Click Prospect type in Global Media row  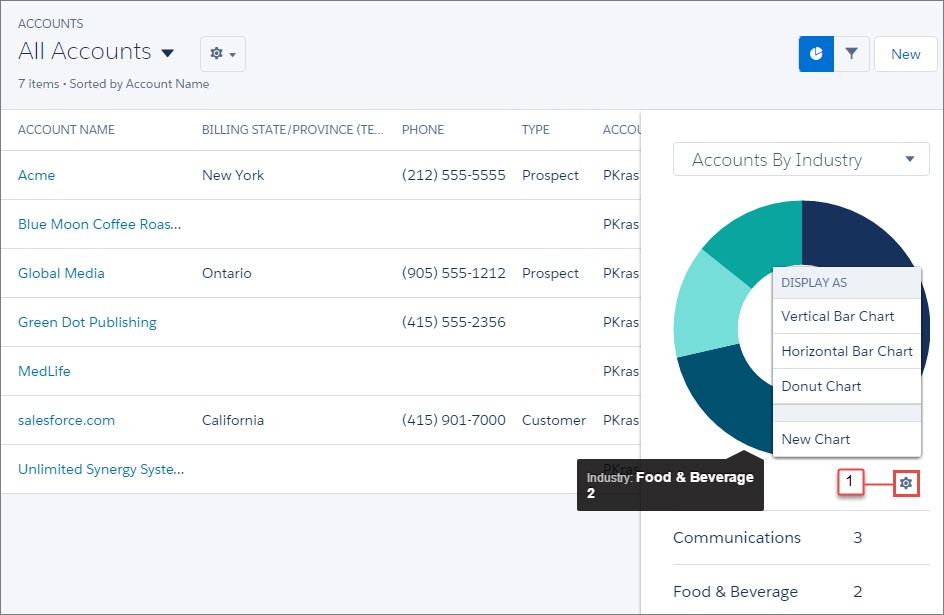click(550, 273)
